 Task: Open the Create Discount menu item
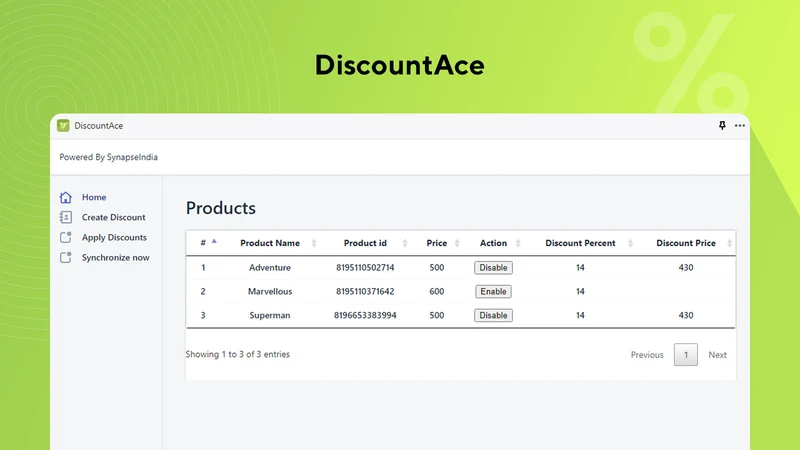coord(113,217)
